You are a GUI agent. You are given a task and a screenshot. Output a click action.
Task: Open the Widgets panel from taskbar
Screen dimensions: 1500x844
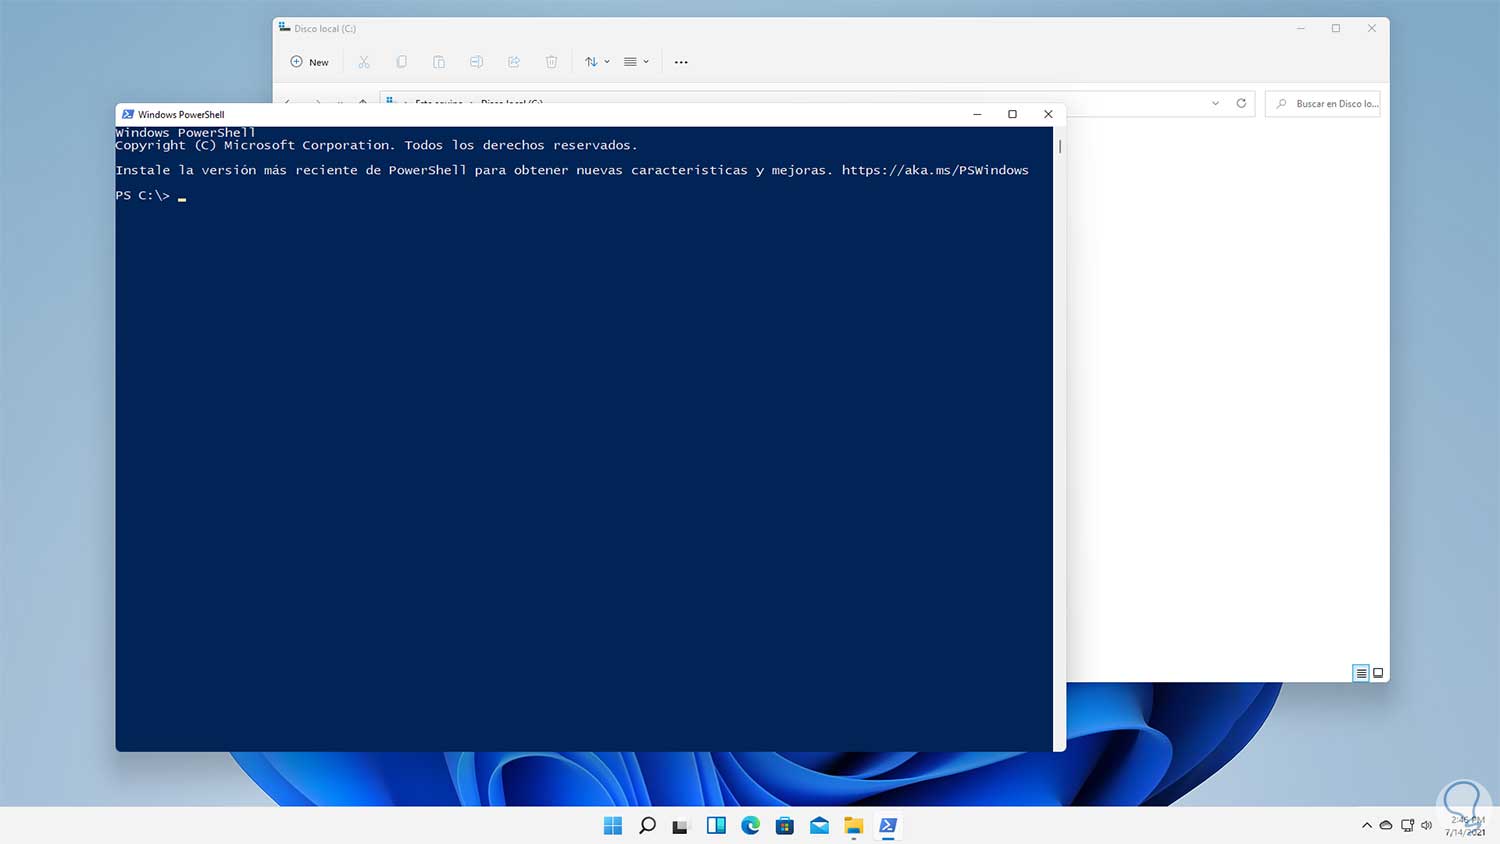(716, 825)
